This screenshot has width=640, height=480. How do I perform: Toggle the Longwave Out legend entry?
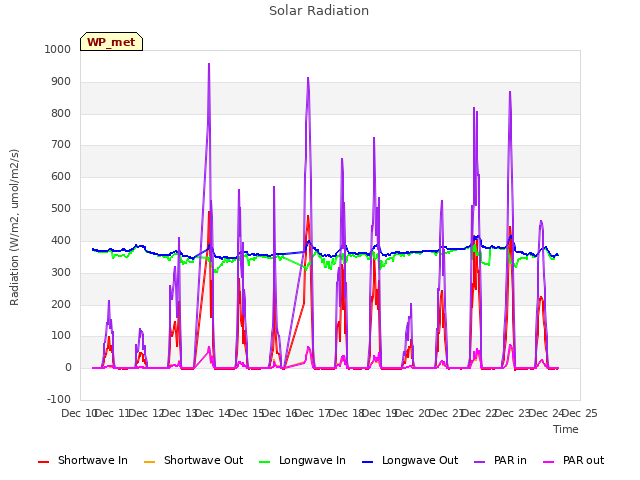click(410, 460)
